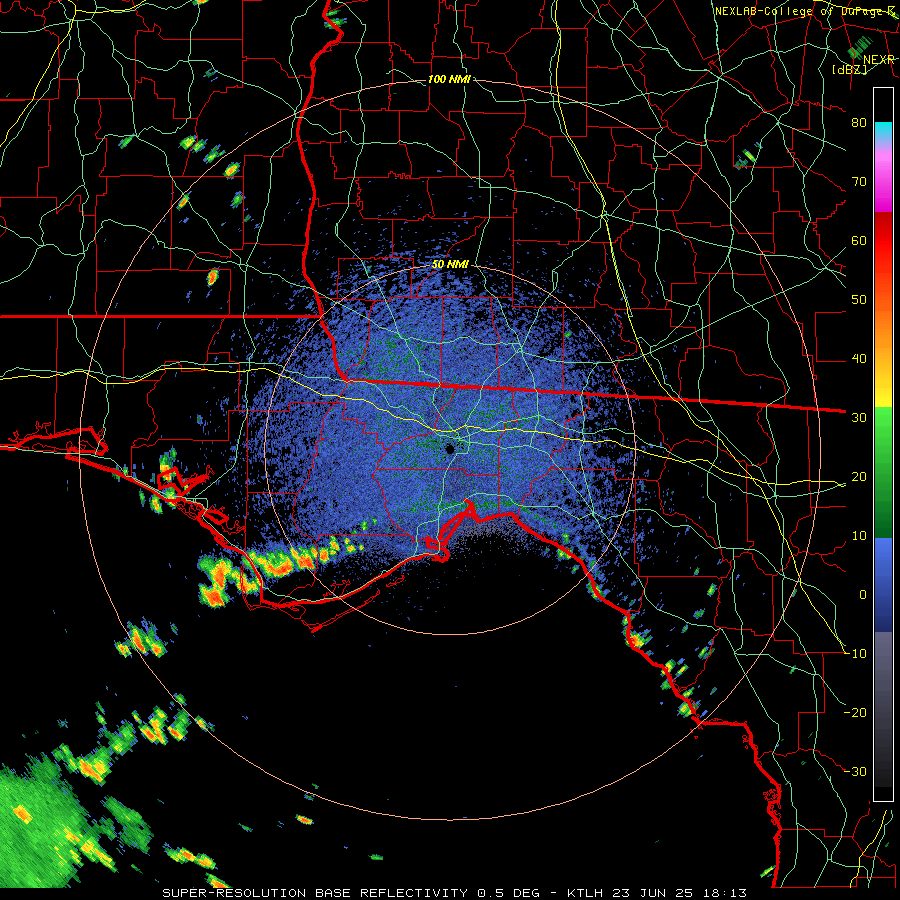Click the [dBZ] units label
The image size is (900, 900).
coord(849,69)
